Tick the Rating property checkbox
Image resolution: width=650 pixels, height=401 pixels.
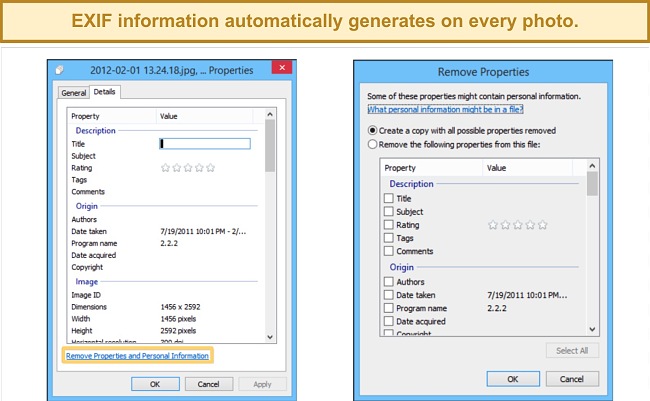pos(388,225)
